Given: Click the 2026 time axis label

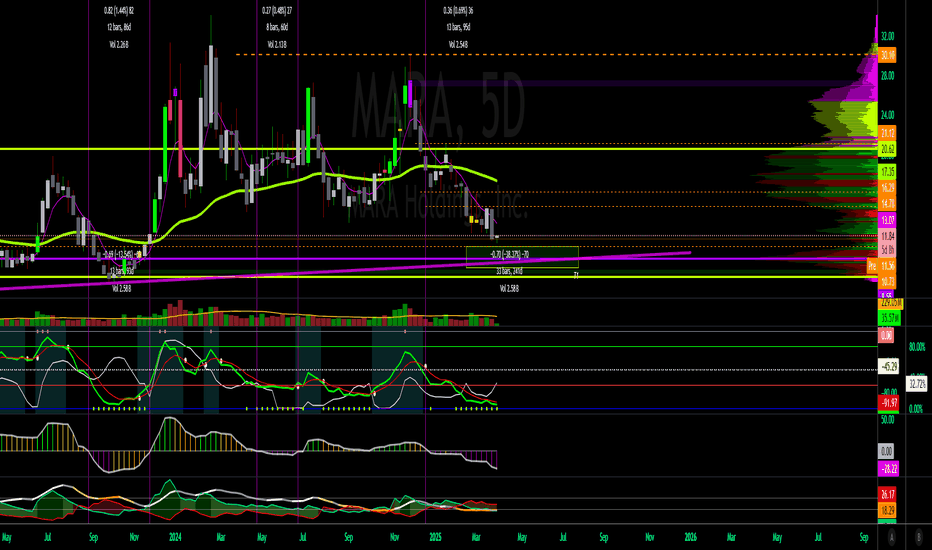Looking at the screenshot, I should point(690,537).
